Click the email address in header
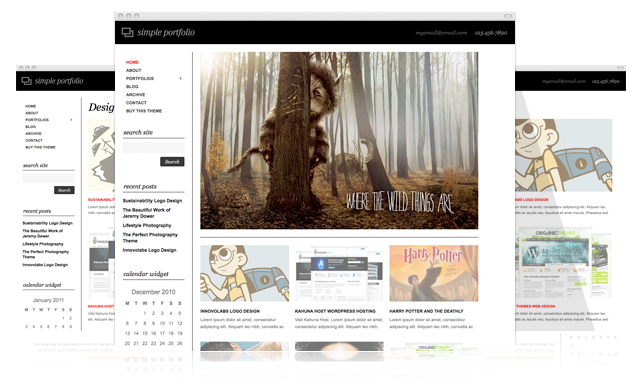The width and height of the screenshot is (640, 380). tap(441, 33)
